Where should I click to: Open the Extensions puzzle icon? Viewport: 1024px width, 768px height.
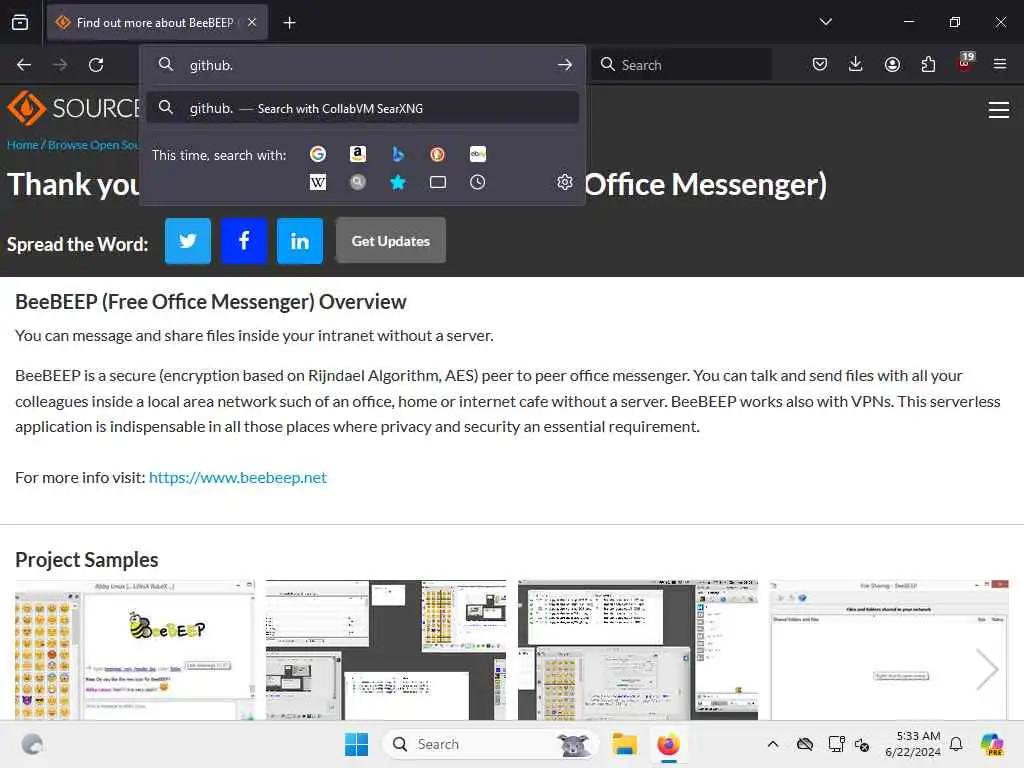coord(928,64)
